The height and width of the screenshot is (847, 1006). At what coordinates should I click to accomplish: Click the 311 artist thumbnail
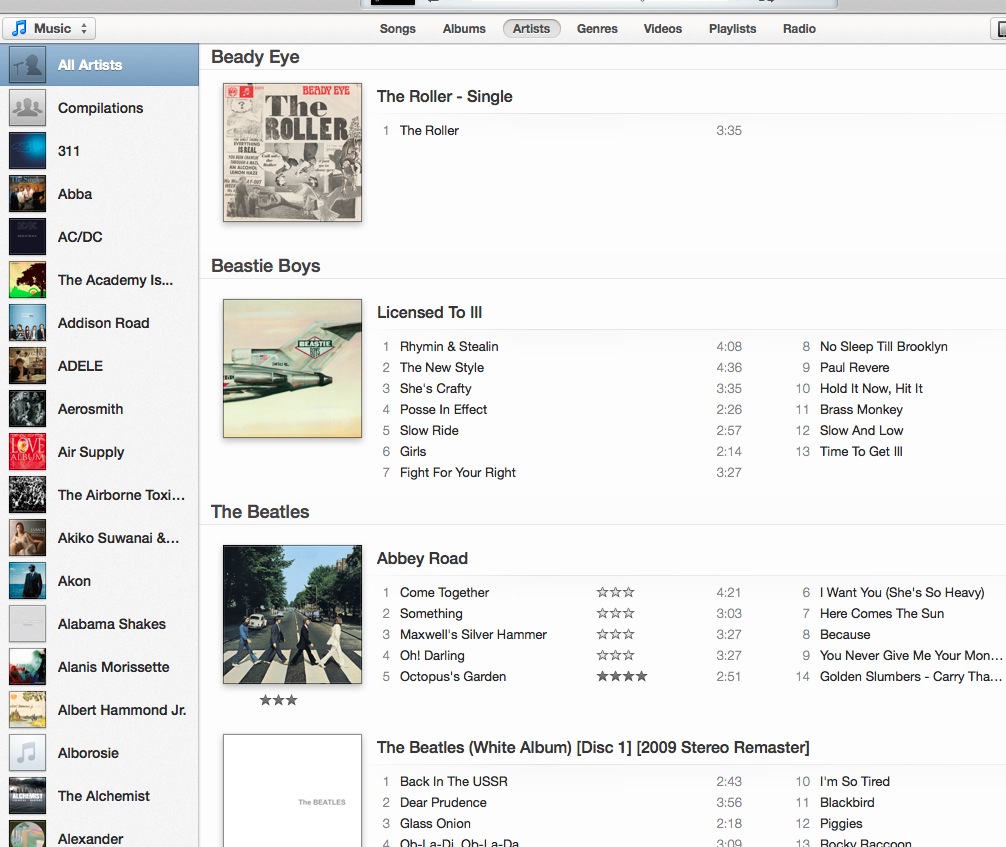(x=28, y=151)
